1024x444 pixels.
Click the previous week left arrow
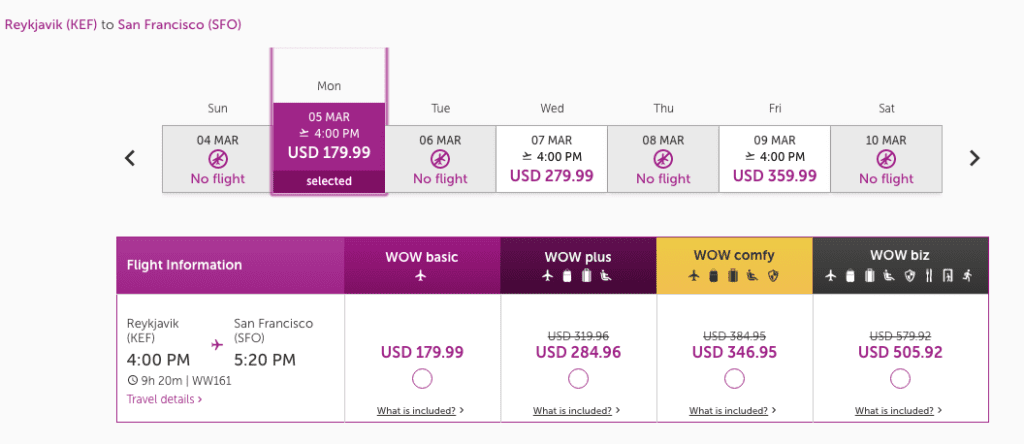pyautogui.click(x=129, y=158)
